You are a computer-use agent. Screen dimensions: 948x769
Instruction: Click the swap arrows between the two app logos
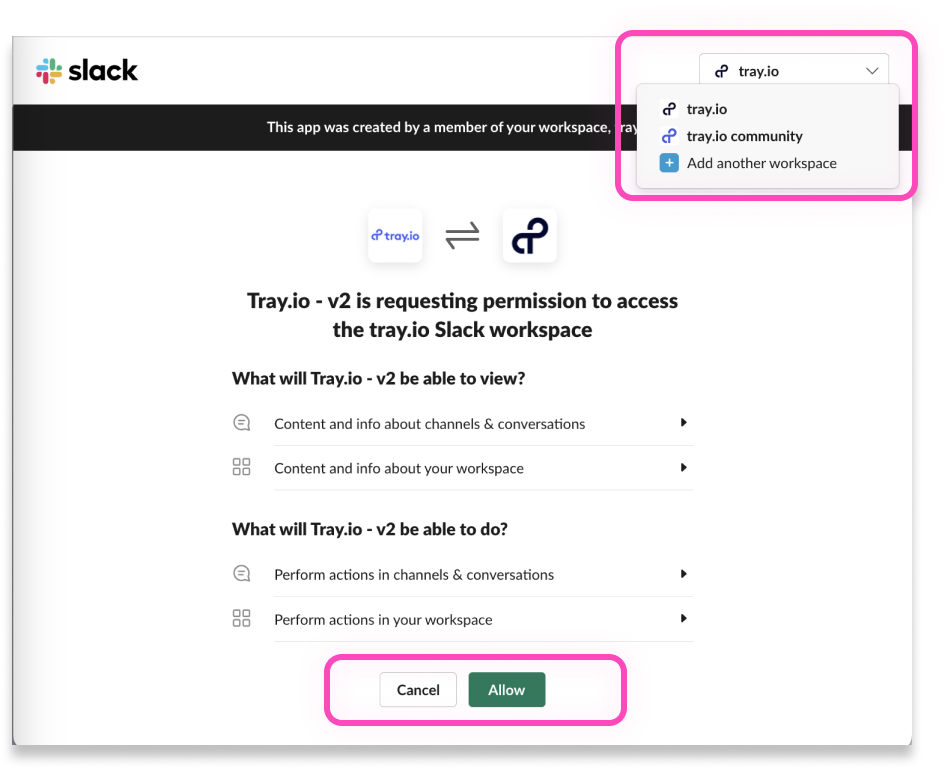click(x=462, y=235)
